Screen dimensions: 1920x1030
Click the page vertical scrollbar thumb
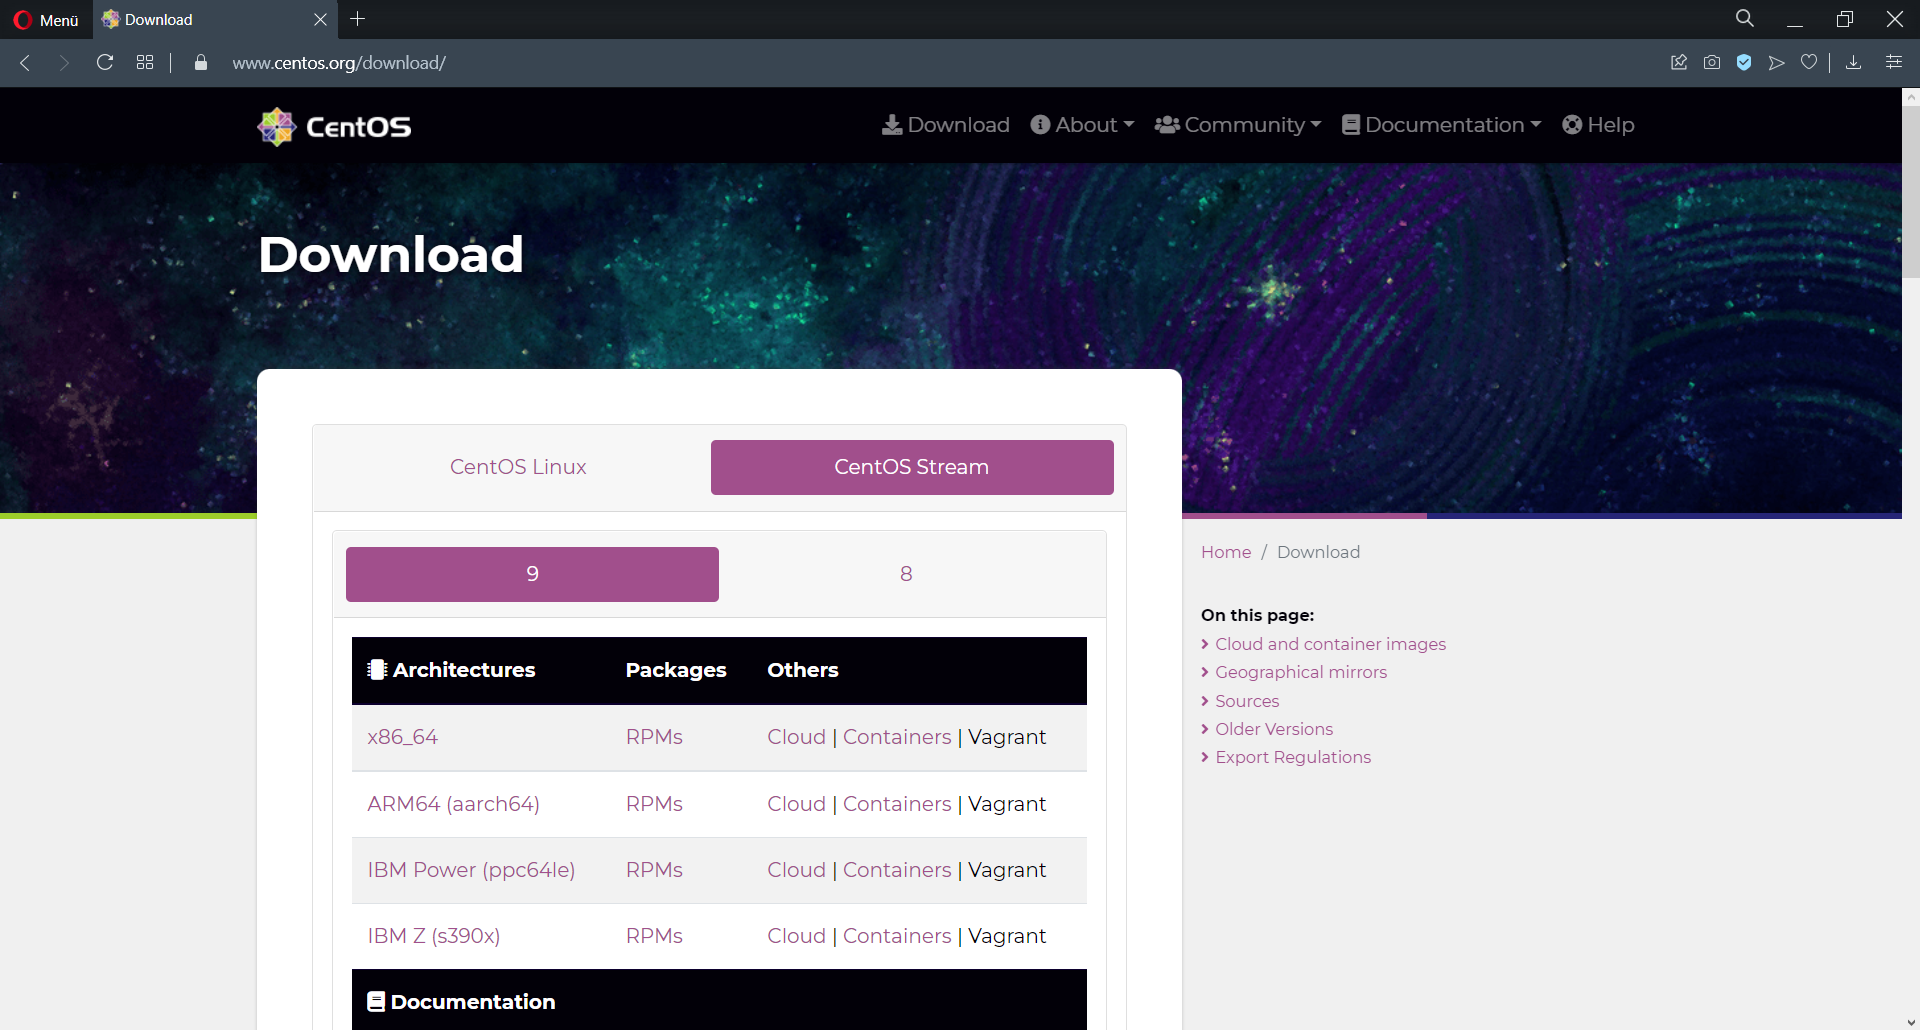(1911, 190)
